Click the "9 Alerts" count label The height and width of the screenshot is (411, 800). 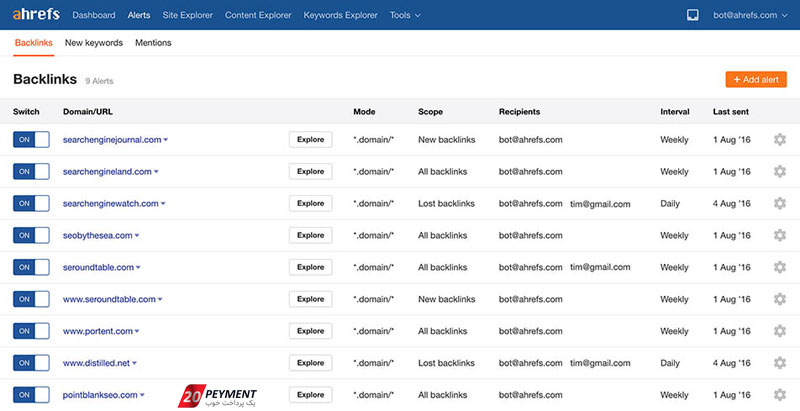[x=99, y=81]
